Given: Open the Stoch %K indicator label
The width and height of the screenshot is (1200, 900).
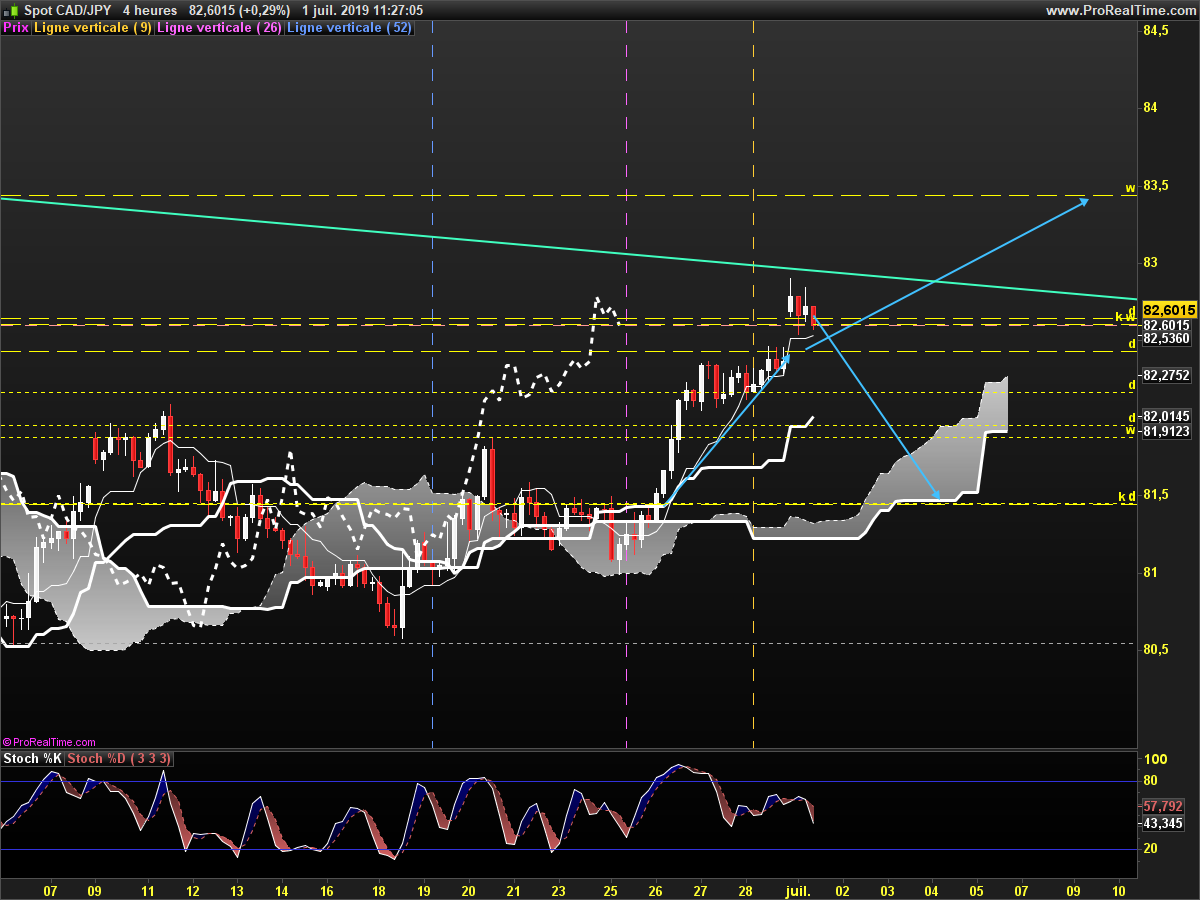Looking at the screenshot, I should click(33, 759).
